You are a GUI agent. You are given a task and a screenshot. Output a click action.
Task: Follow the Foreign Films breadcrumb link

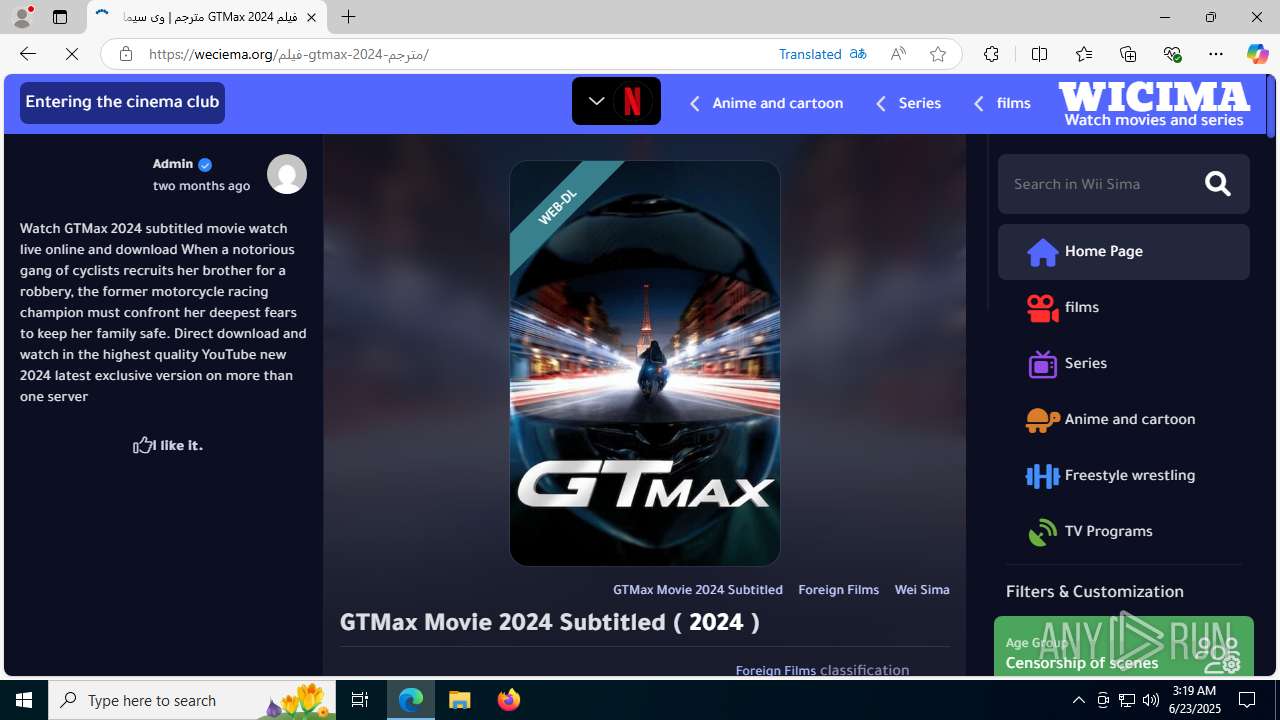click(x=838, y=590)
